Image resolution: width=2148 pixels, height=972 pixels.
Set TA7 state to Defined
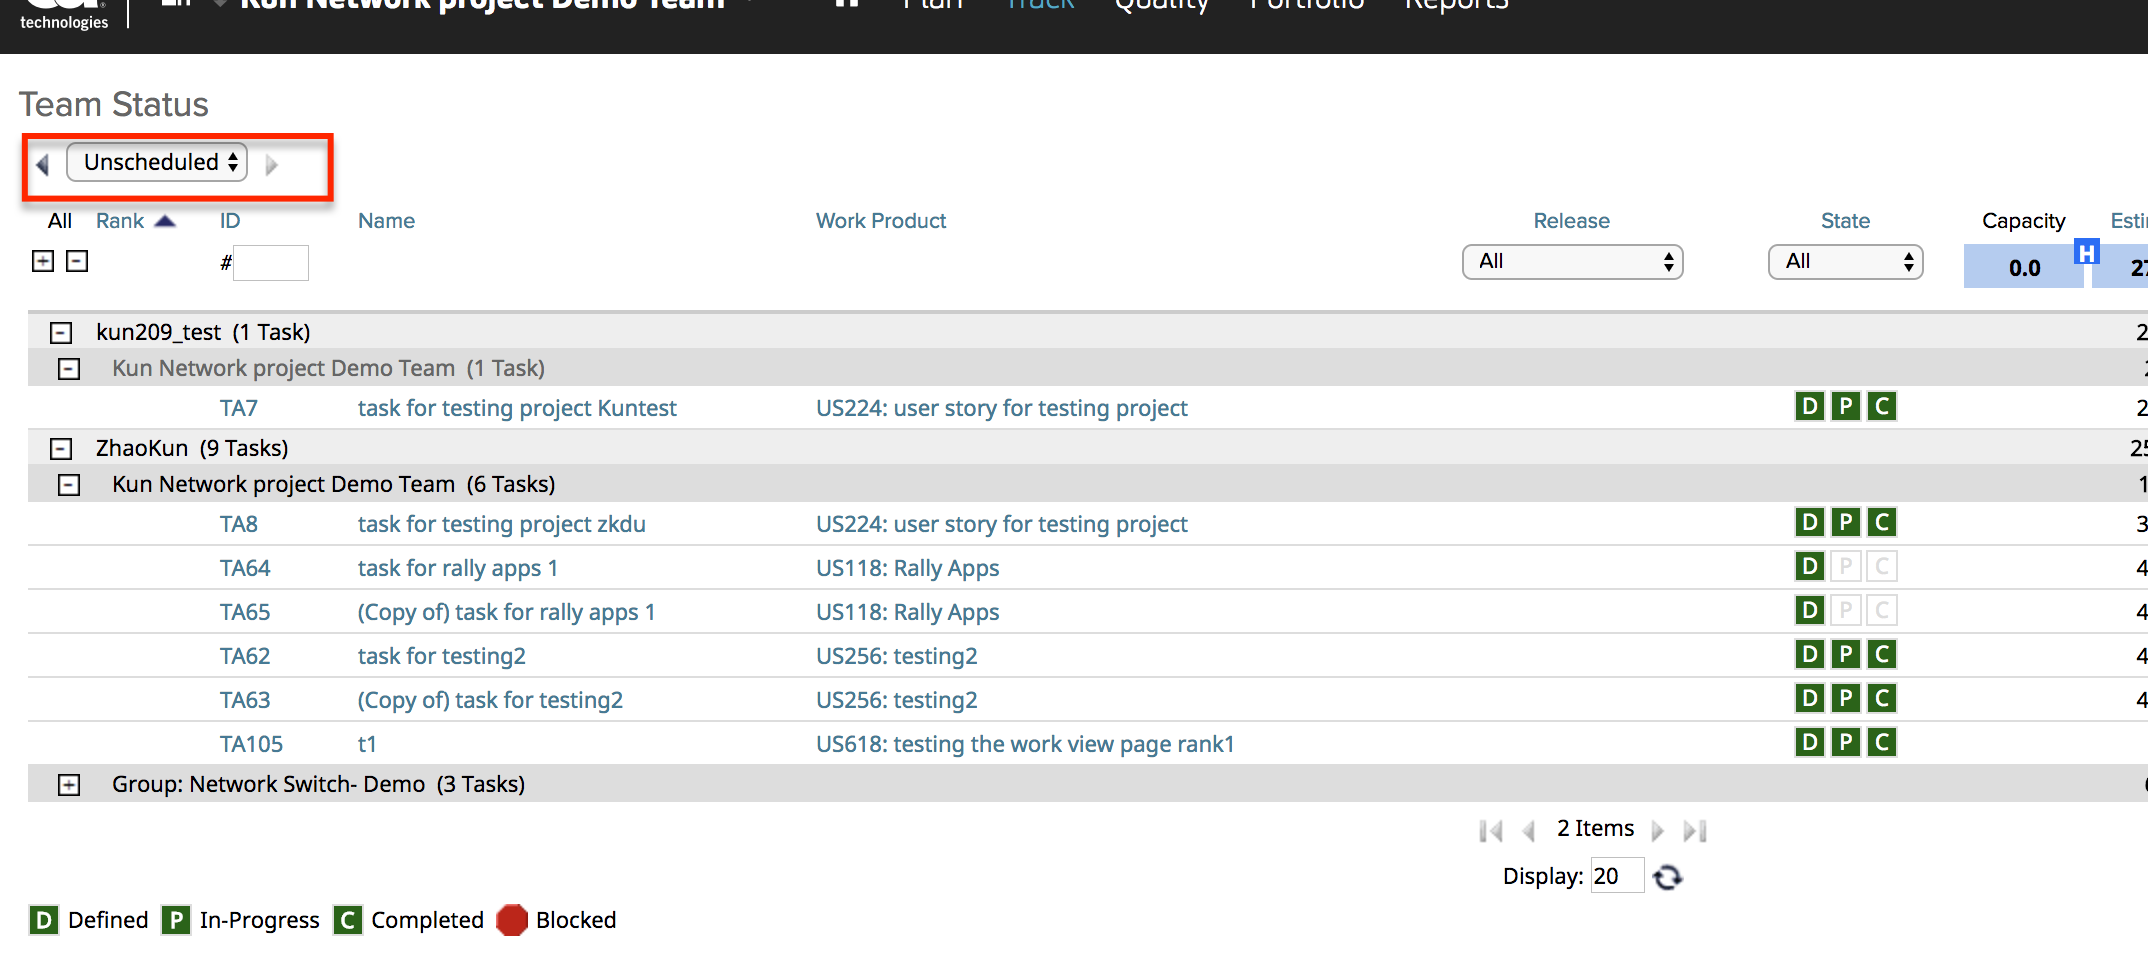[1809, 407]
